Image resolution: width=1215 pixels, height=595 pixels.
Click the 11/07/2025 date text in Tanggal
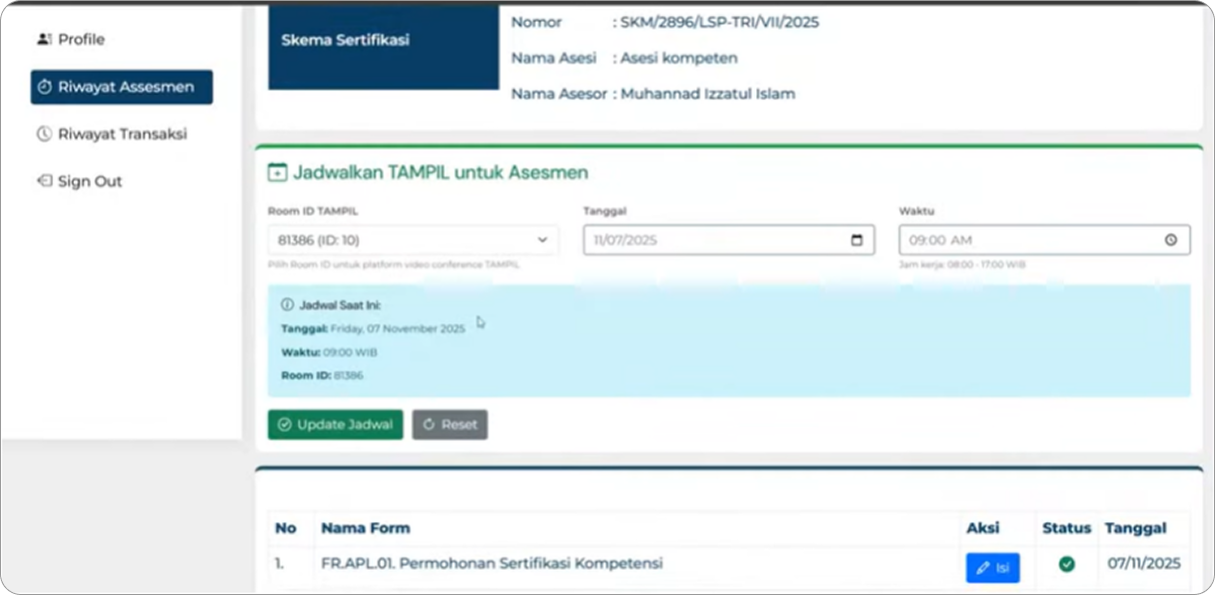625,240
